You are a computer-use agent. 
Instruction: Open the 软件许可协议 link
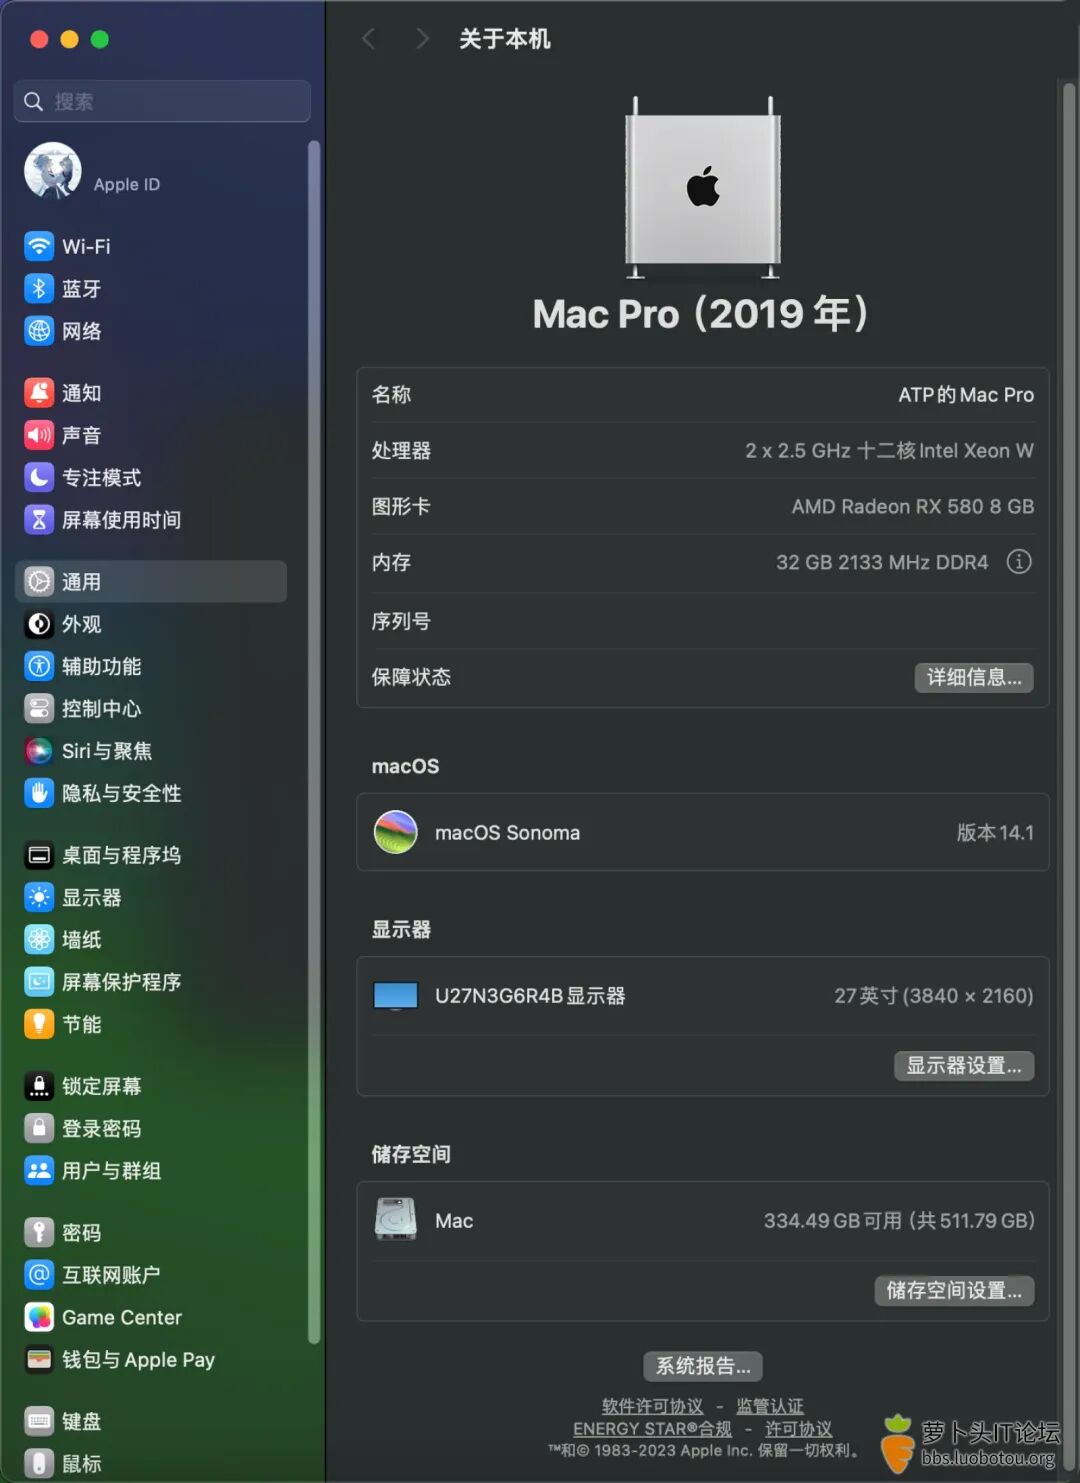tap(652, 1406)
